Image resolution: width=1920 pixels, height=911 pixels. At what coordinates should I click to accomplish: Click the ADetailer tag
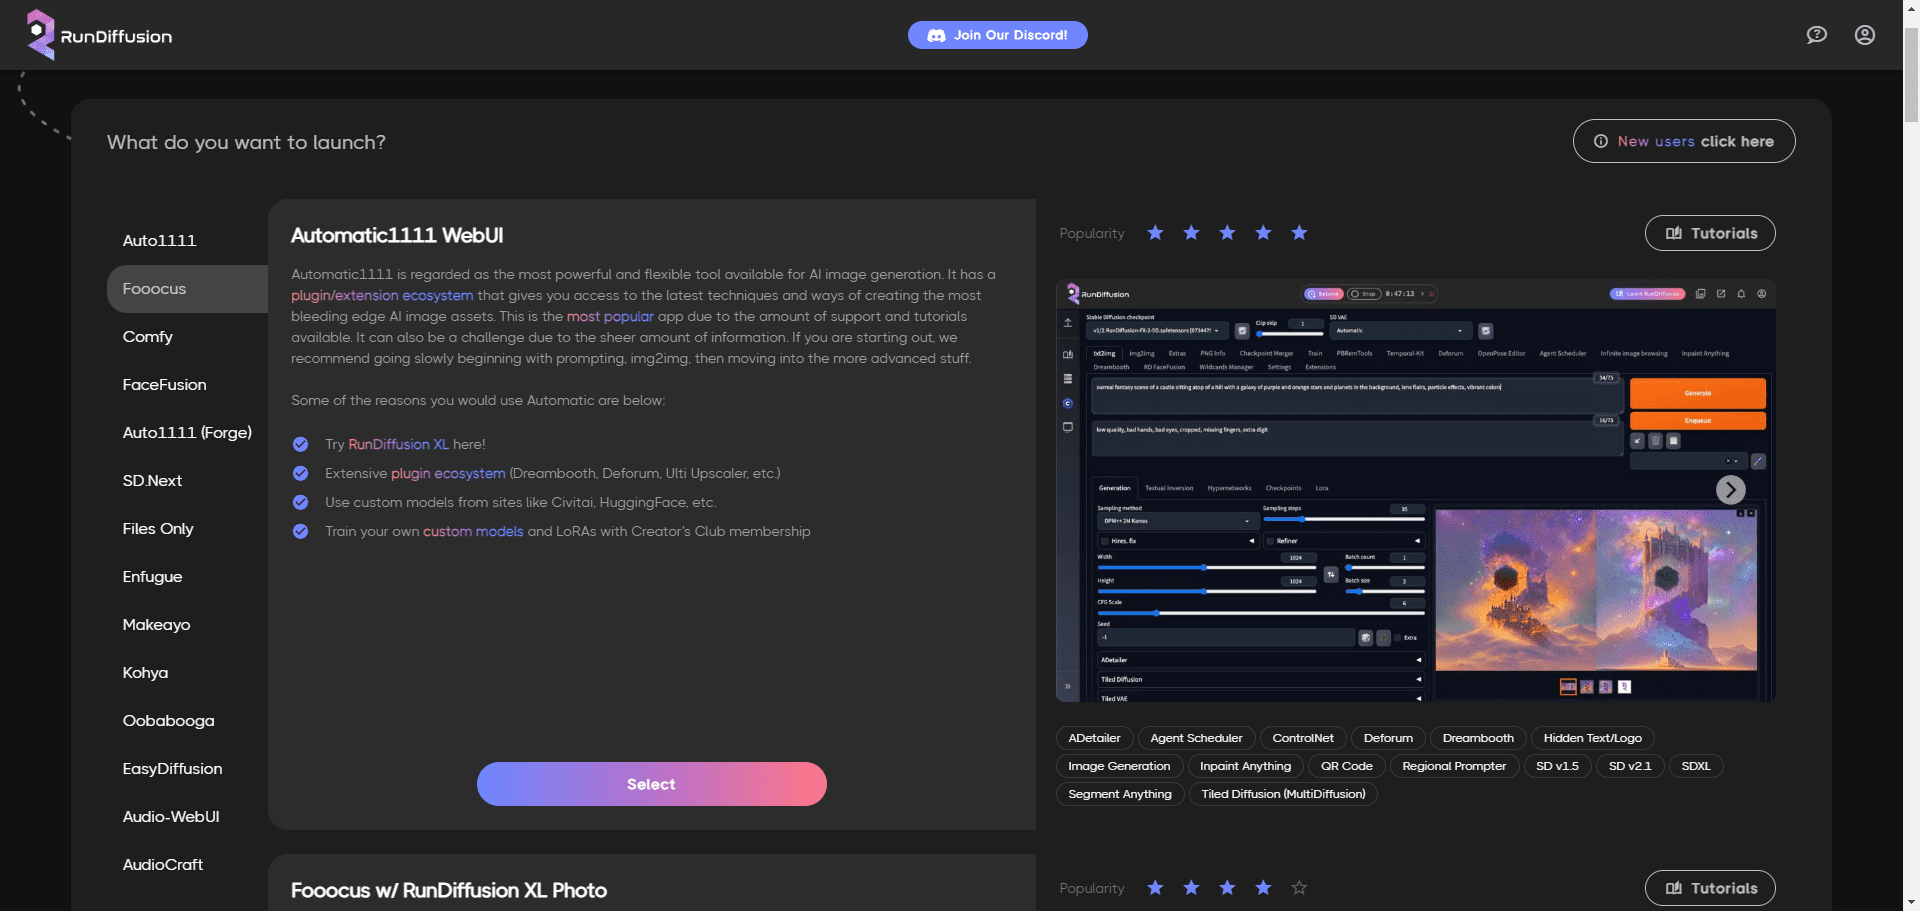[1094, 738]
